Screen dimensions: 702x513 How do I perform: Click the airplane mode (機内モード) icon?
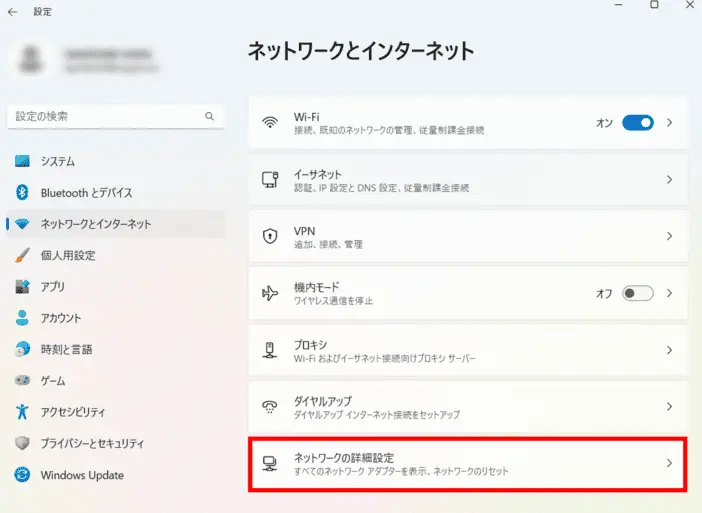[x=269, y=293]
